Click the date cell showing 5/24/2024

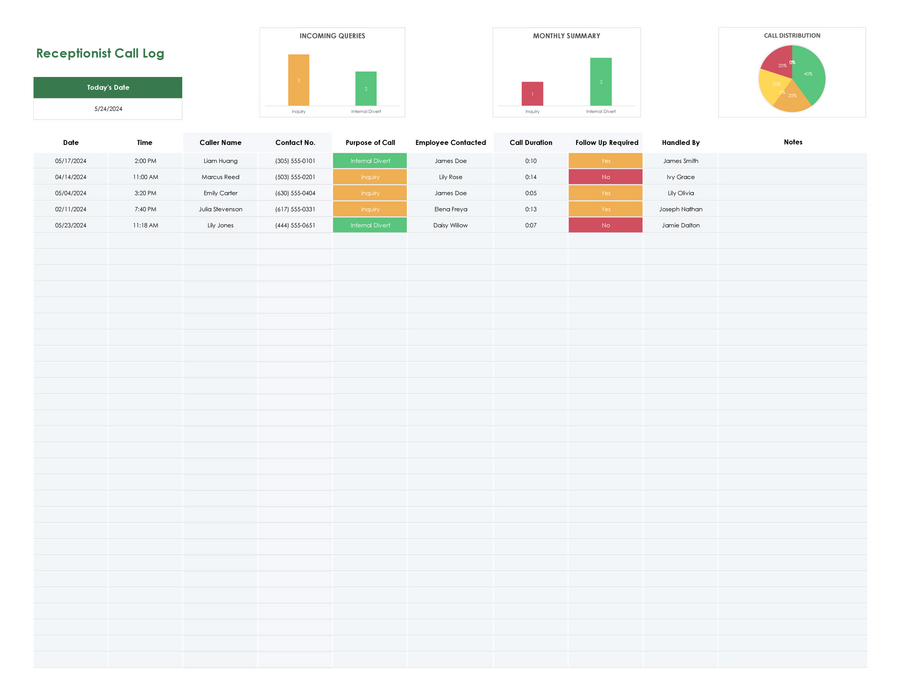coord(106,107)
